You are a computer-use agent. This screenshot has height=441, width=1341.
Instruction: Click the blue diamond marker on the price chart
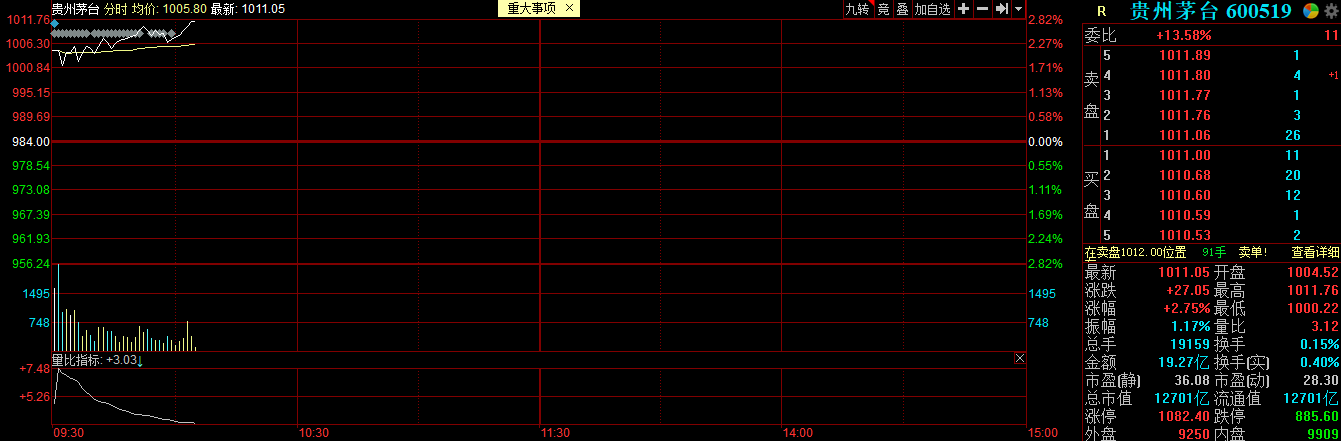point(55,22)
